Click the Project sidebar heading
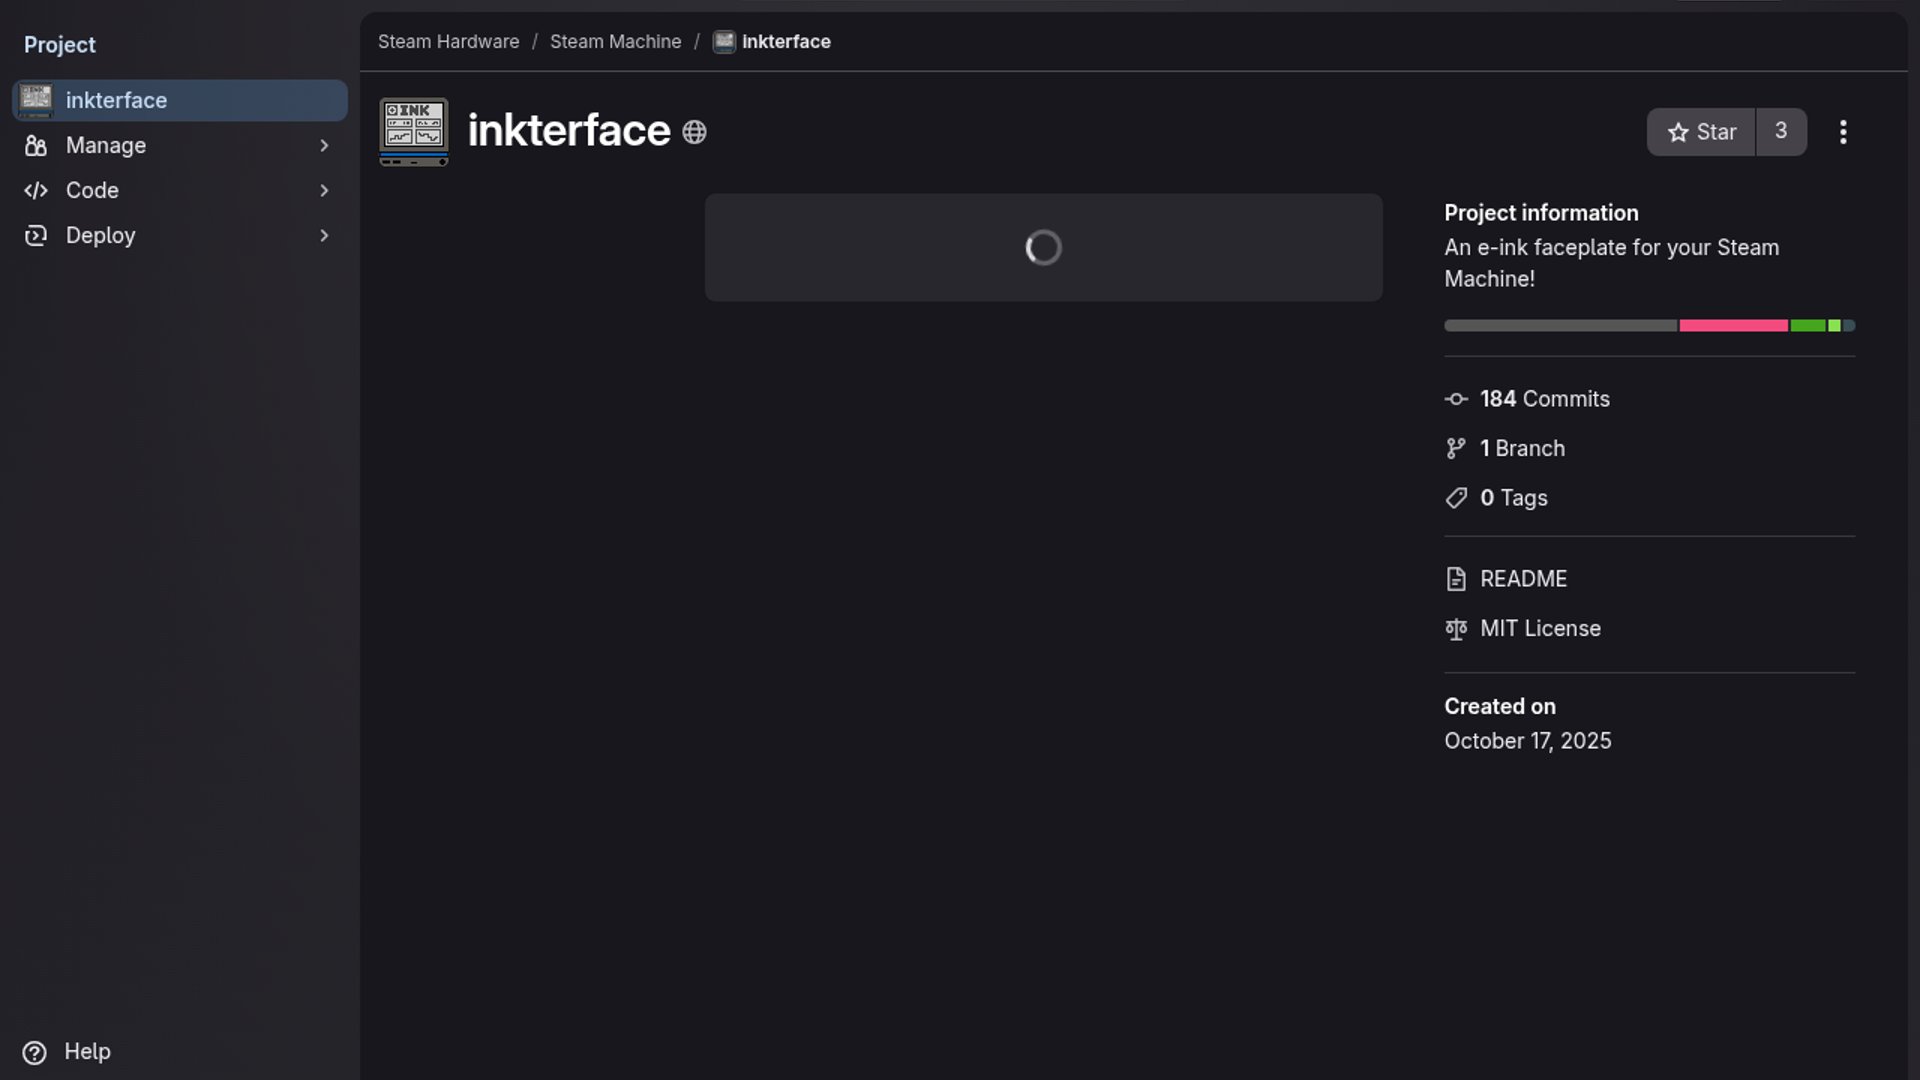This screenshot has height=1080, width=1920. [x=60, y=45]
